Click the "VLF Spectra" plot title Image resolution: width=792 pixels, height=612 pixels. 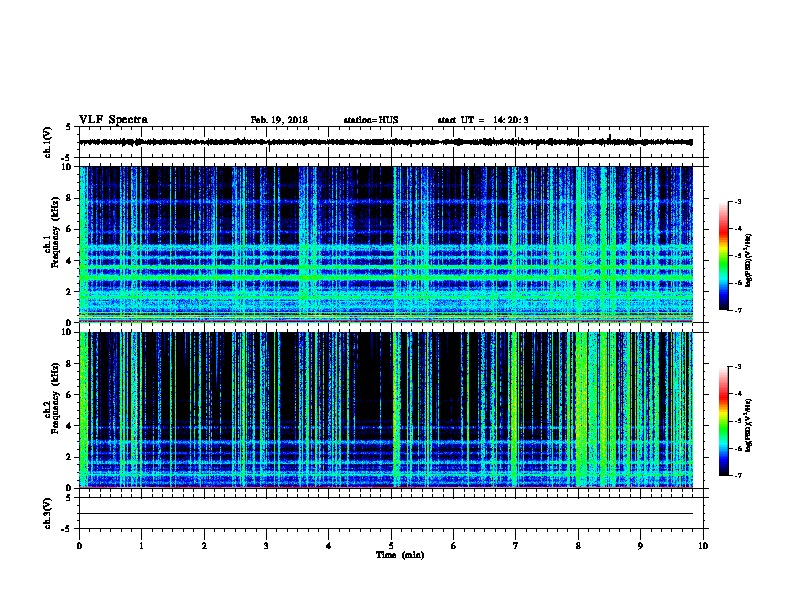point(113,120)
